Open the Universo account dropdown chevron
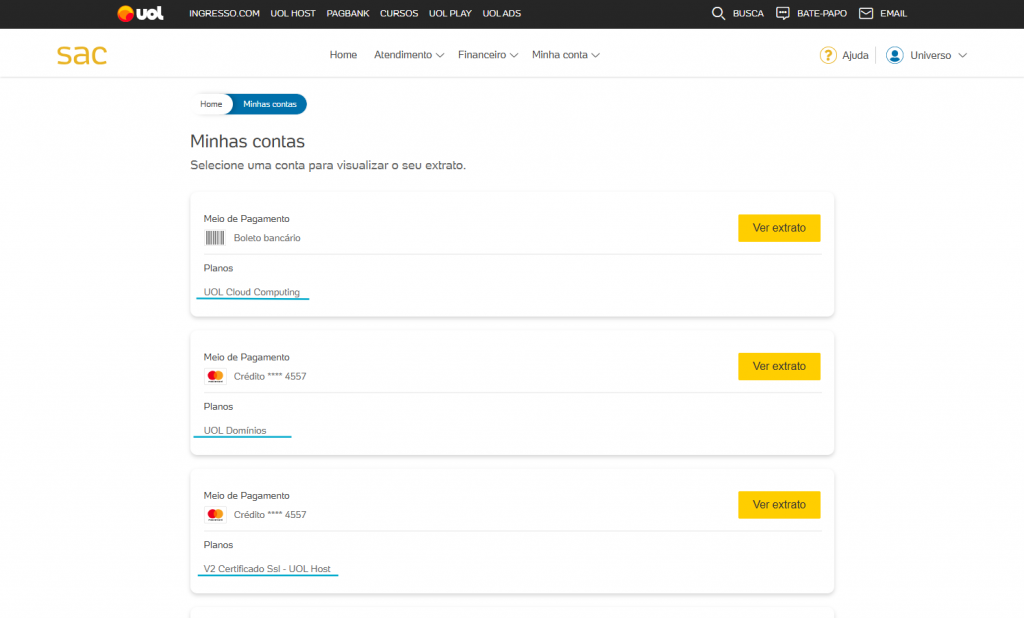Screen dimensions: 1024x618 (x=962, y=56)
